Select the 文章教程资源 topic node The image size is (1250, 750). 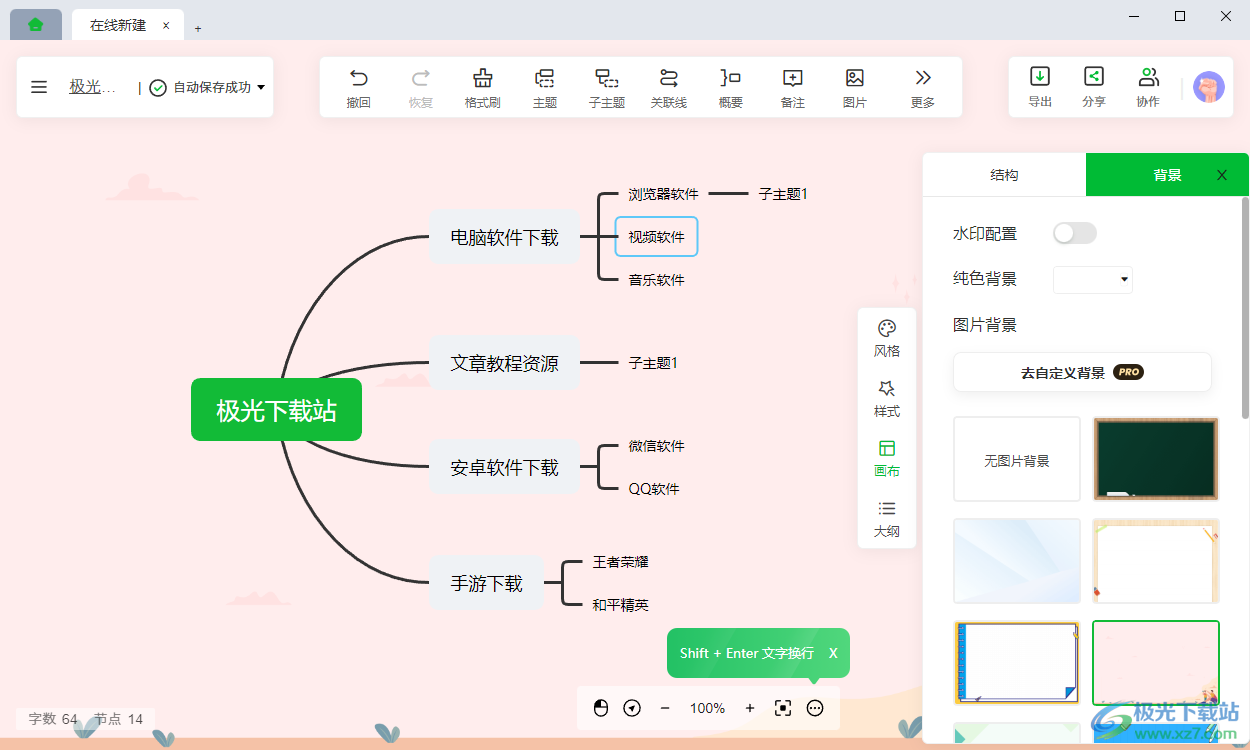[504, 363]
